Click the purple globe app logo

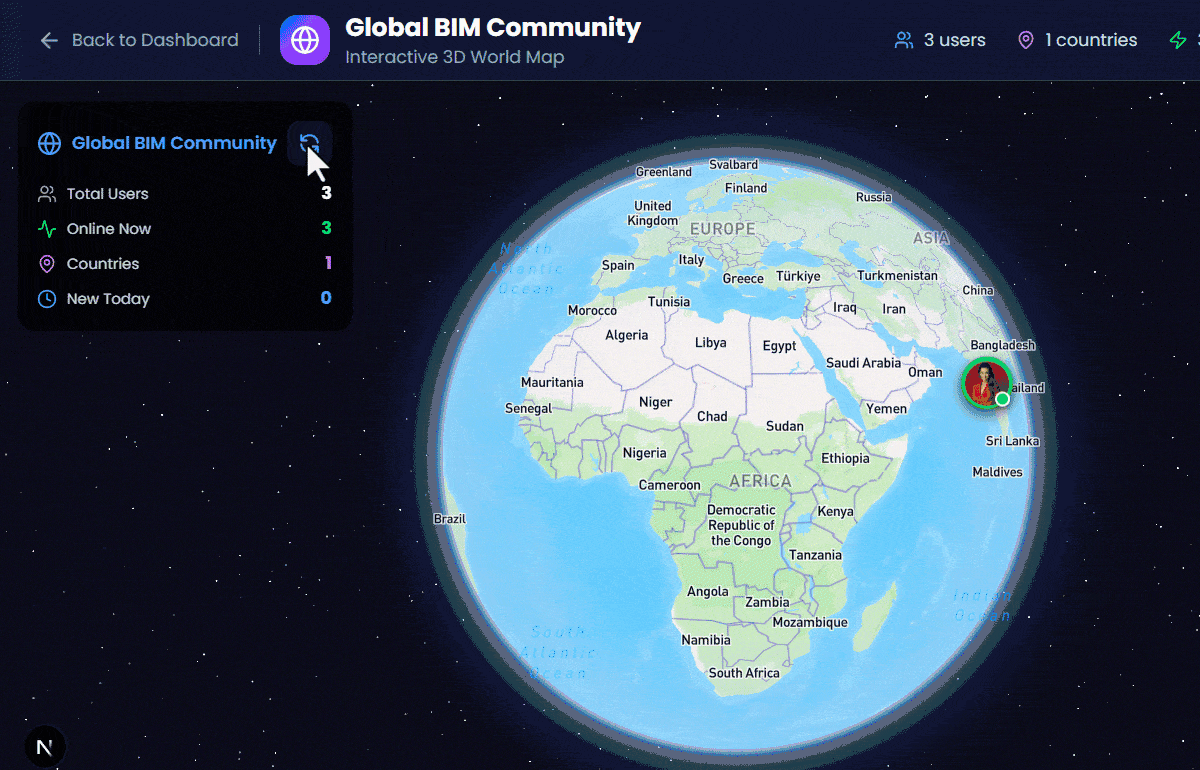305,40
